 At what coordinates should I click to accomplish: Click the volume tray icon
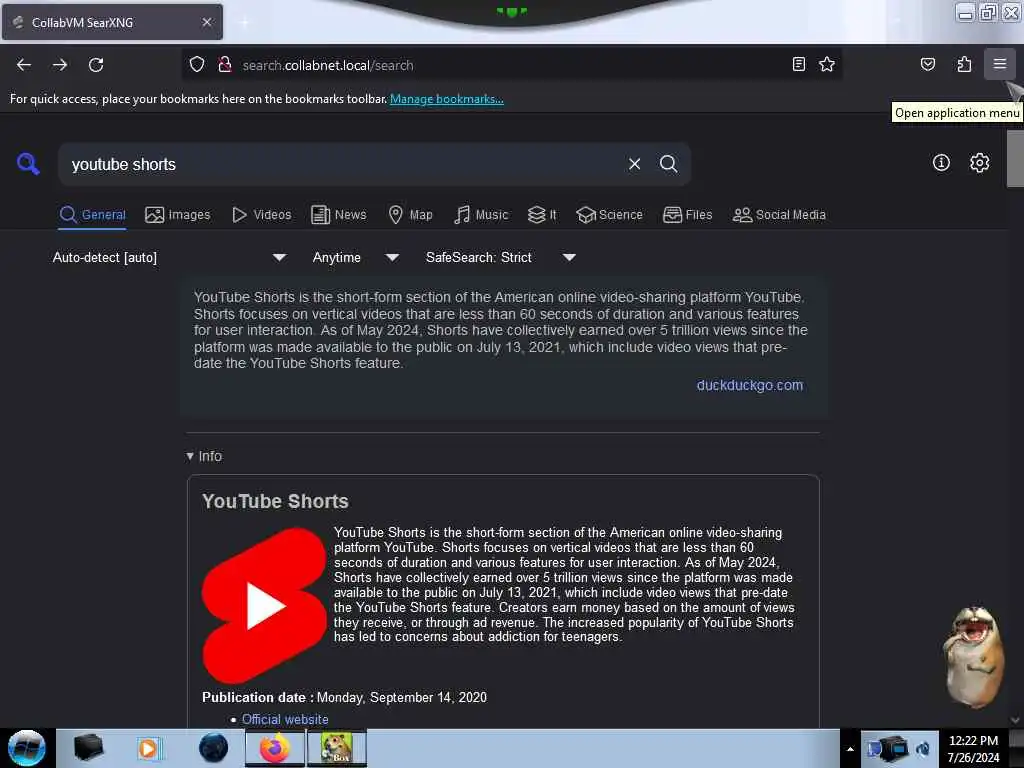click(x=923, y=749)
